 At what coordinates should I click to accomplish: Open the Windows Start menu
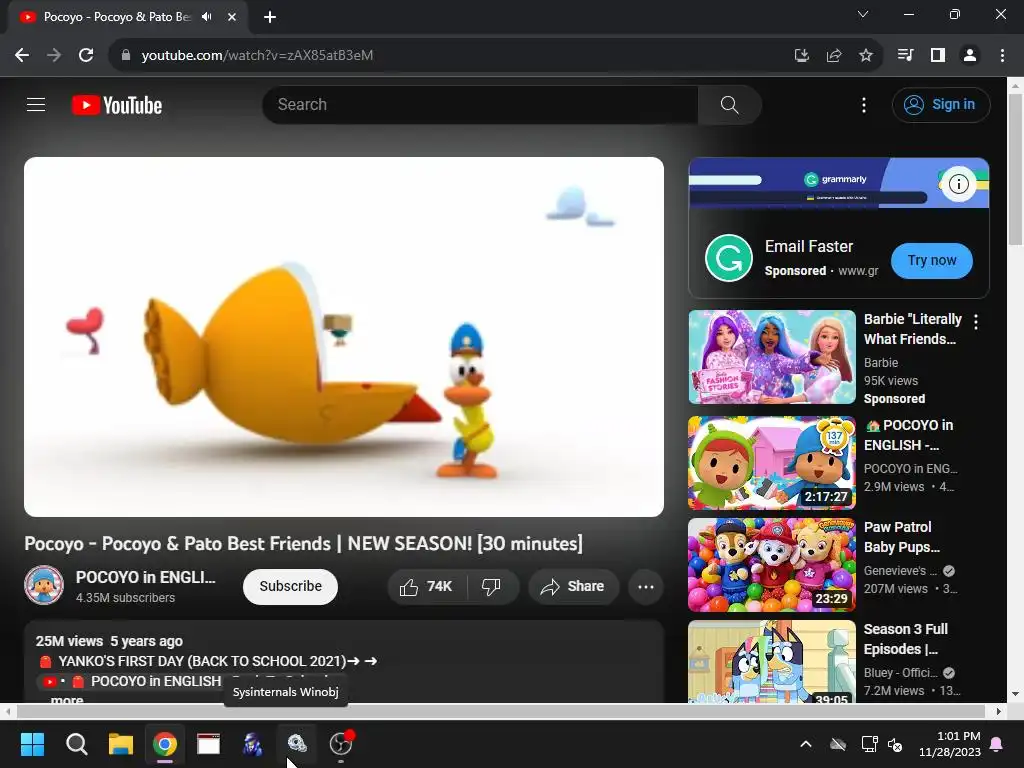click(32, 744)
